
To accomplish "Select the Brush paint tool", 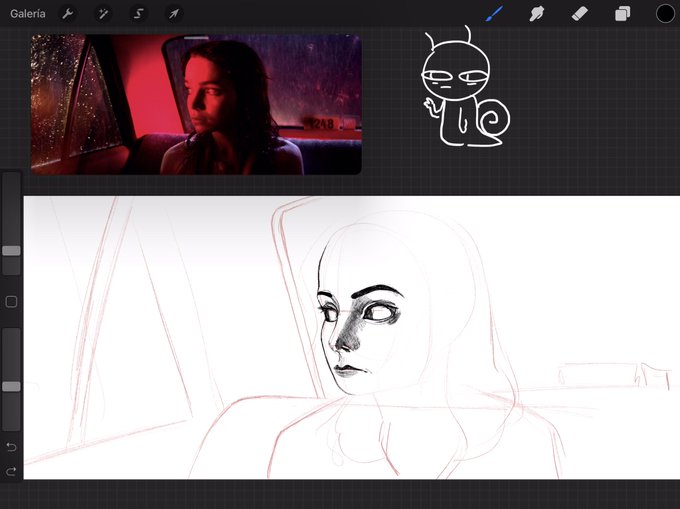I will [x=495, y=14].
